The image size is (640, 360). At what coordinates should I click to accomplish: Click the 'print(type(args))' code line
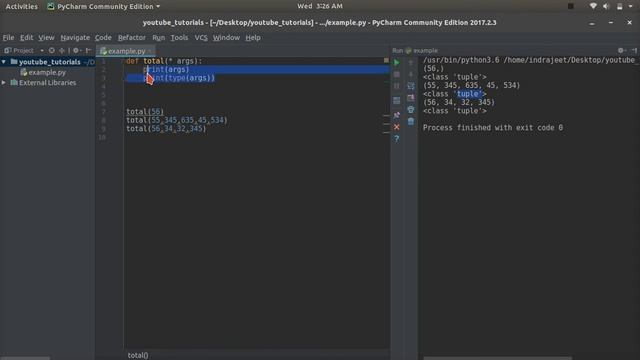pos(179,78)
